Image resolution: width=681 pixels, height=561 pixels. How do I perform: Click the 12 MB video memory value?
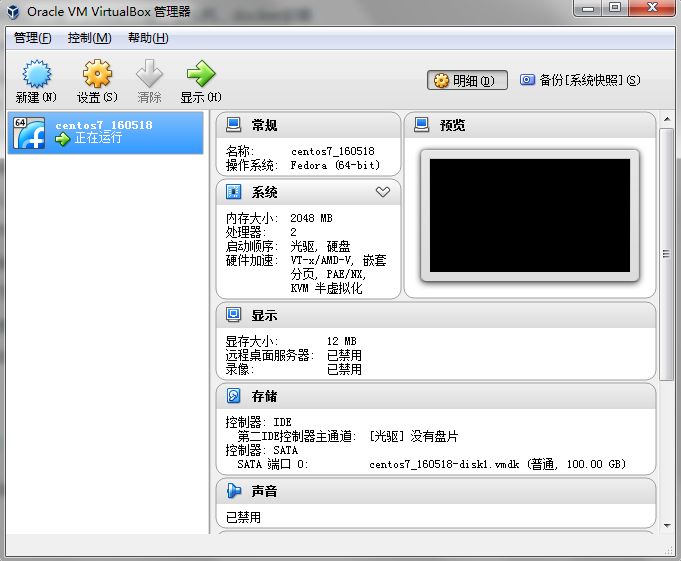coord(341,341)
